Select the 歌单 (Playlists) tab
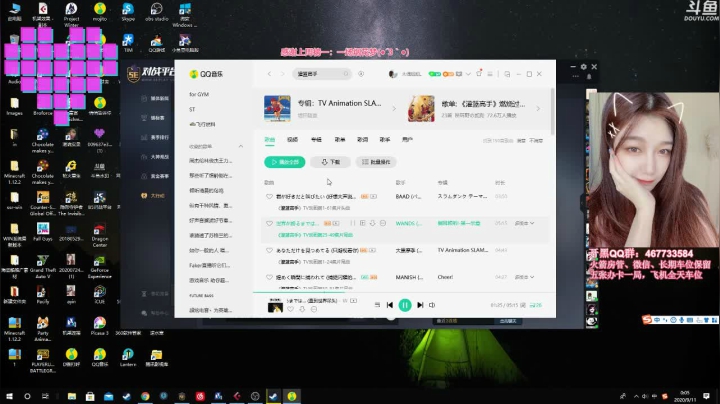The height and width of the screenshot is (404, 720). pos(340,140)
